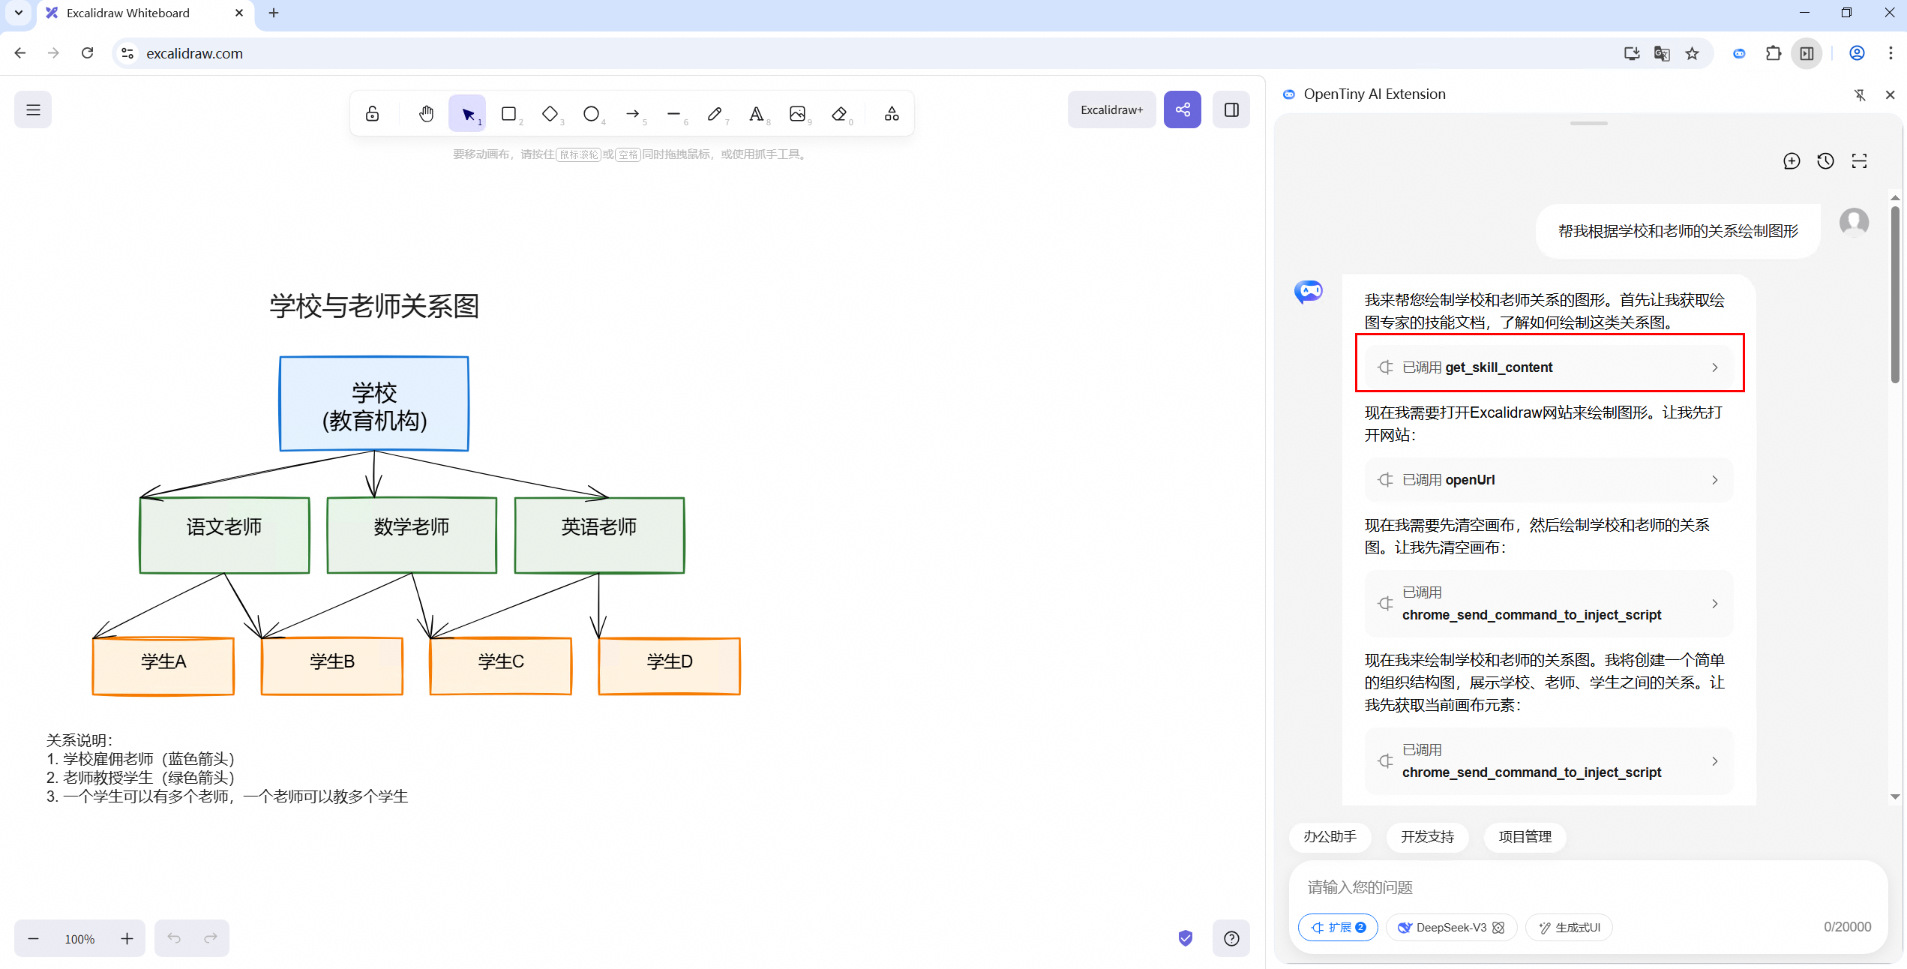Image resolution: width=1907 pixels, height=969 pixels.
Task: Click the encryption shield icon
Action: pos(1186,939)
